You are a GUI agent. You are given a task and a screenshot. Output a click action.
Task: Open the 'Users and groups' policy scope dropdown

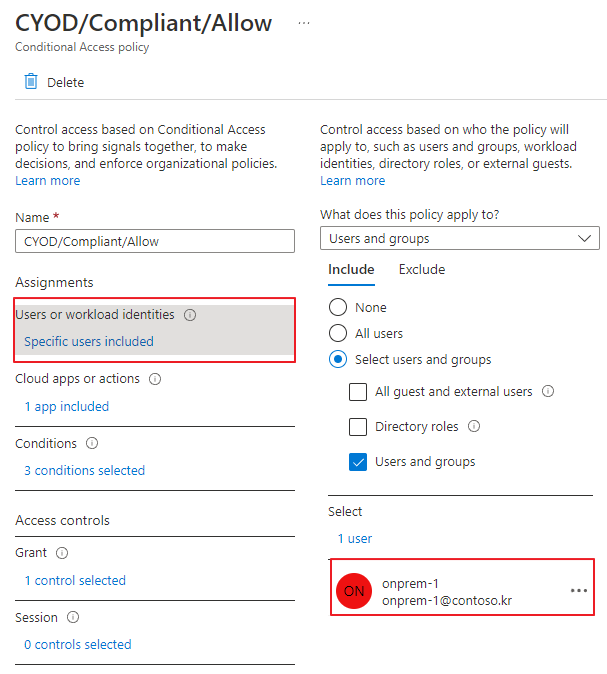460,238
